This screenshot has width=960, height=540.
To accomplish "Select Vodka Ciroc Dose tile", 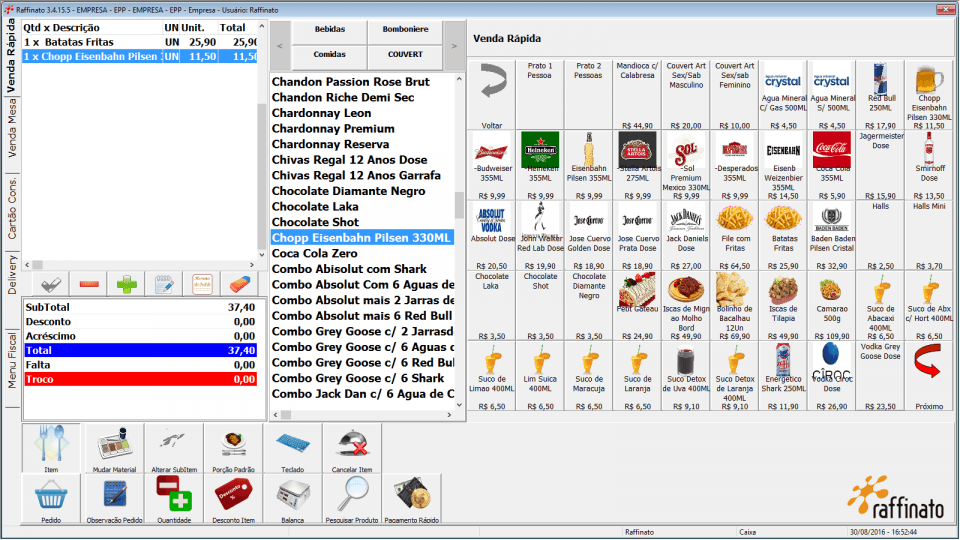I will point(831,376).
